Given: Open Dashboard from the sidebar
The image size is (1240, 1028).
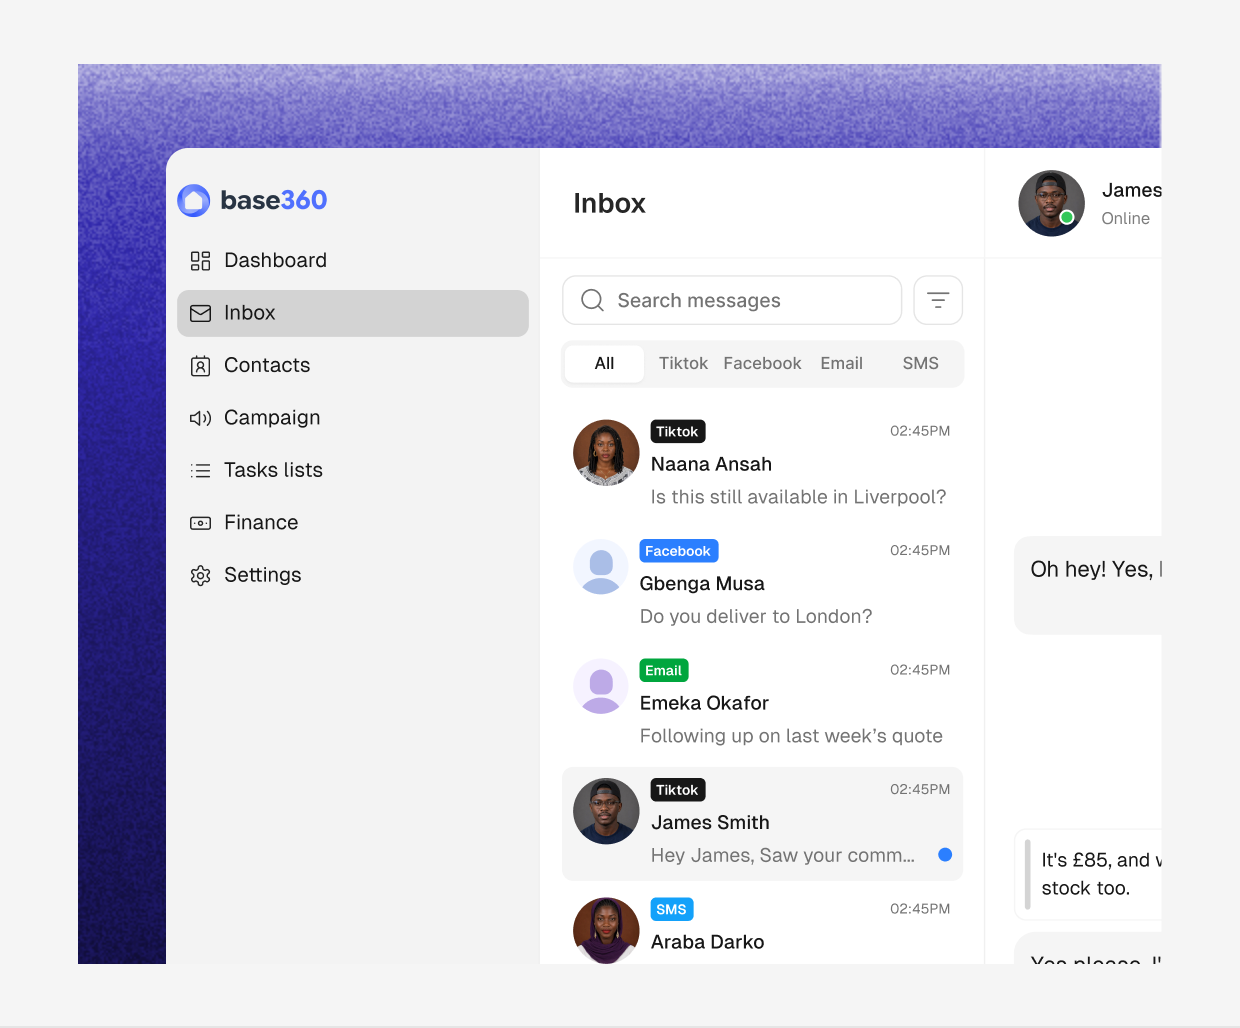Looking at the screenshot, I should click(x=353, y=261).
